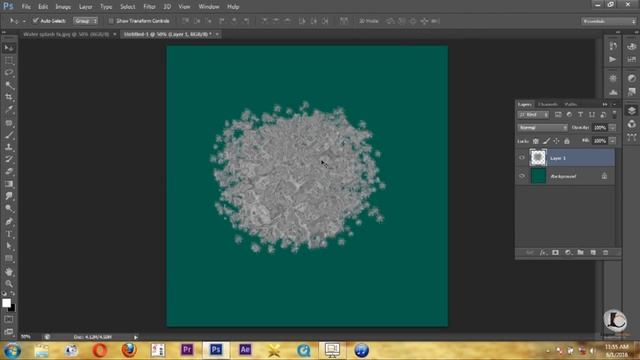This screenshot has width=640, height=360.
Task: Select the Eraser tool
Action: 9,171
